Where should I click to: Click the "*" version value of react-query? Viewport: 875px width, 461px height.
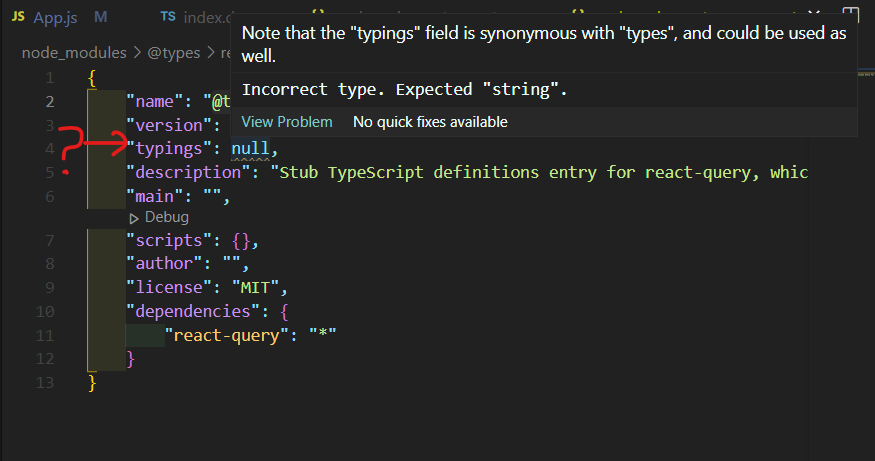pyautogui.click(x=323, y=335)
